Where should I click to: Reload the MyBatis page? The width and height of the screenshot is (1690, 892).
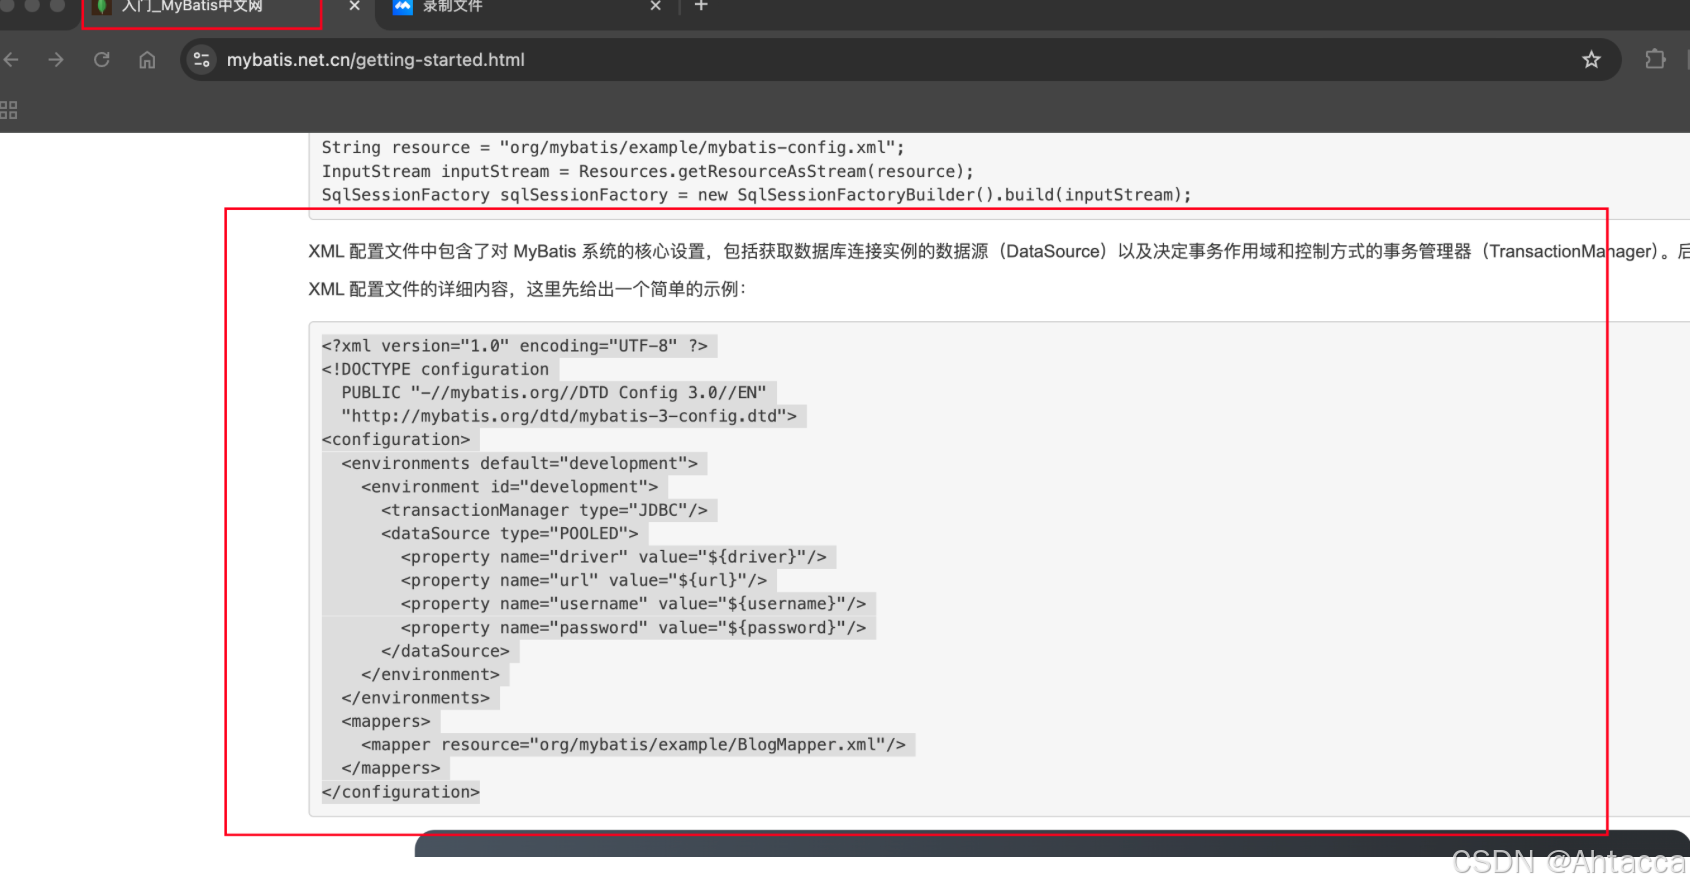tap(102, 60)
